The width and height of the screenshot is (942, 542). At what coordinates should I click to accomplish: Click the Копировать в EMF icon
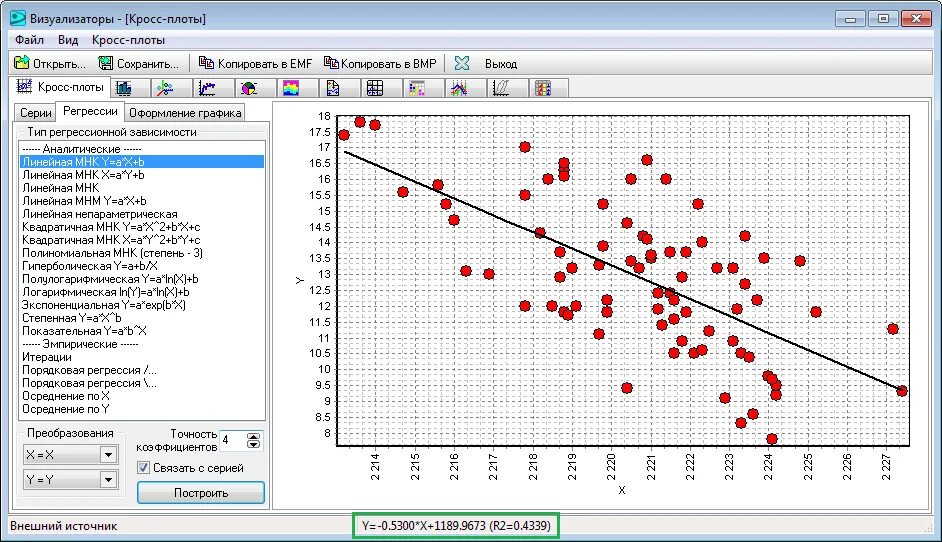point(206,62)
